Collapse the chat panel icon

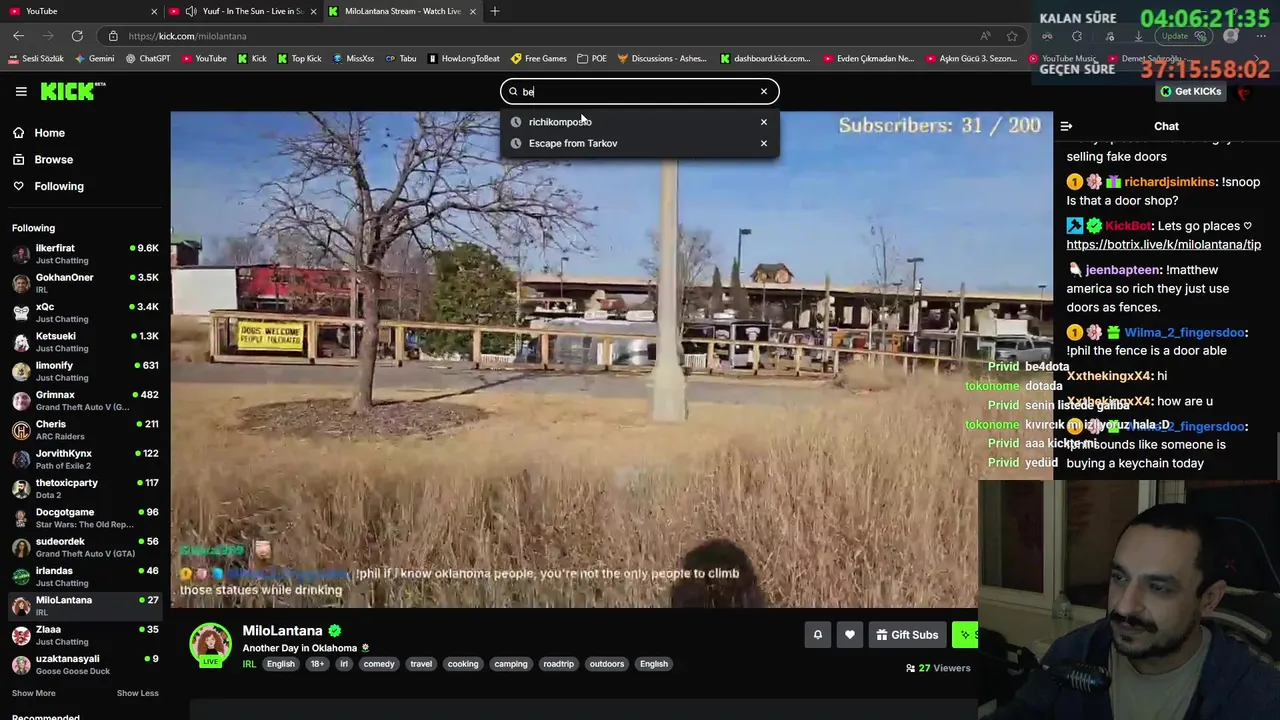(x=1066, y=126)
